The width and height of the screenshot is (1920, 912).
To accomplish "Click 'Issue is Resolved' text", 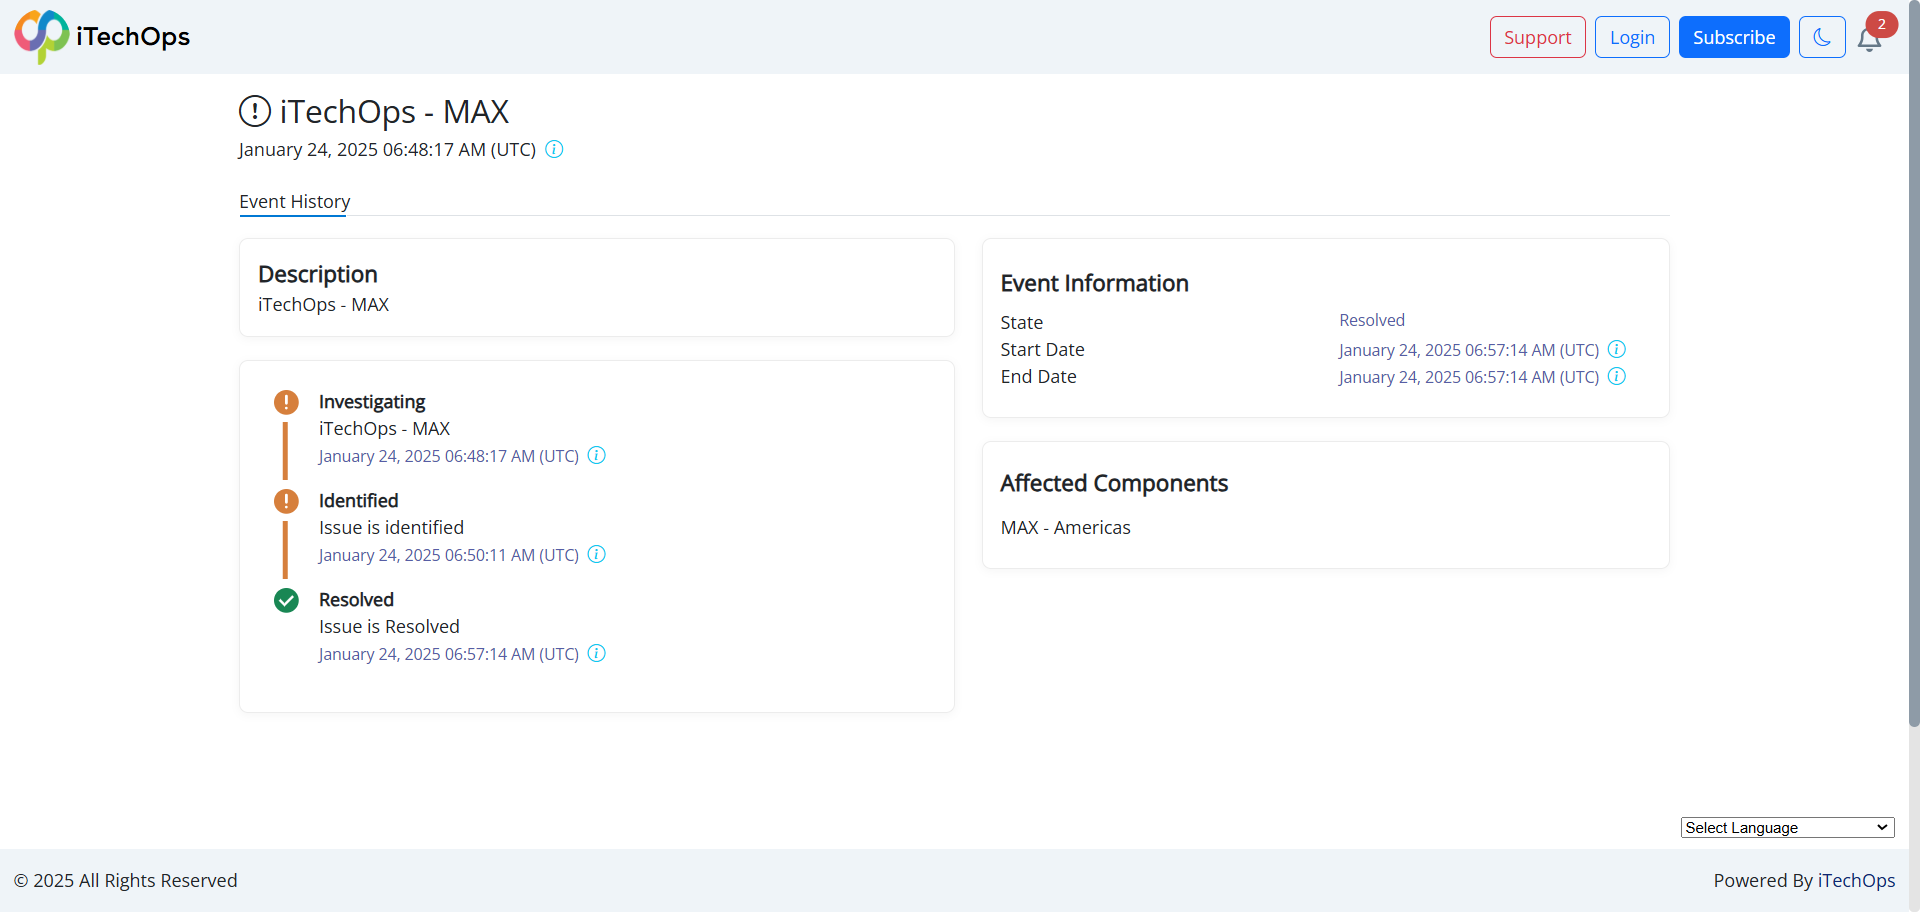I will pyautogui.click(x=389, y=627).
